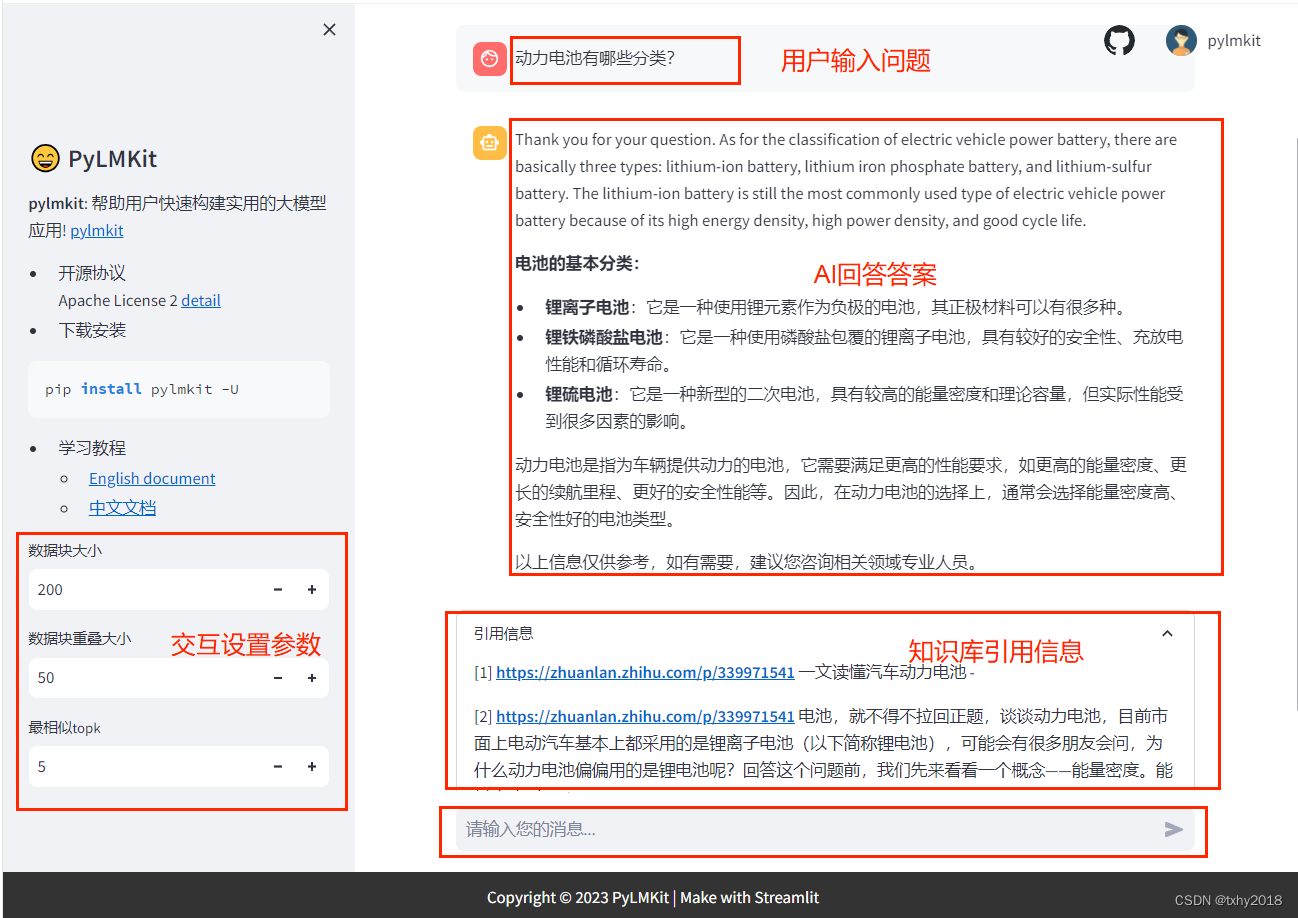
Task: Click the 最相似topk label
Action: (x=65, y=727)
